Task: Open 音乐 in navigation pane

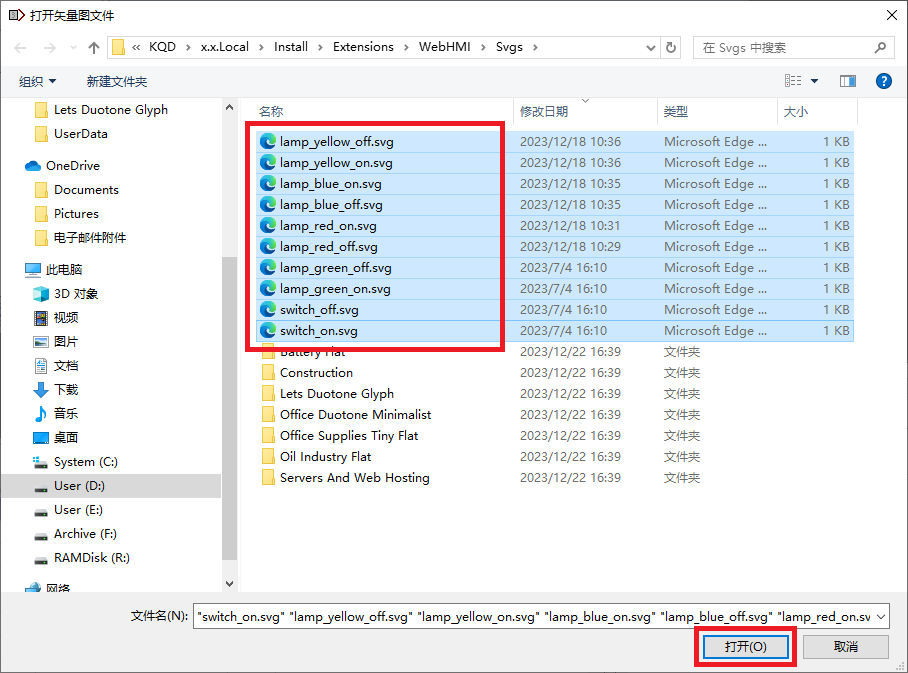Action: (x=66, y=414)
